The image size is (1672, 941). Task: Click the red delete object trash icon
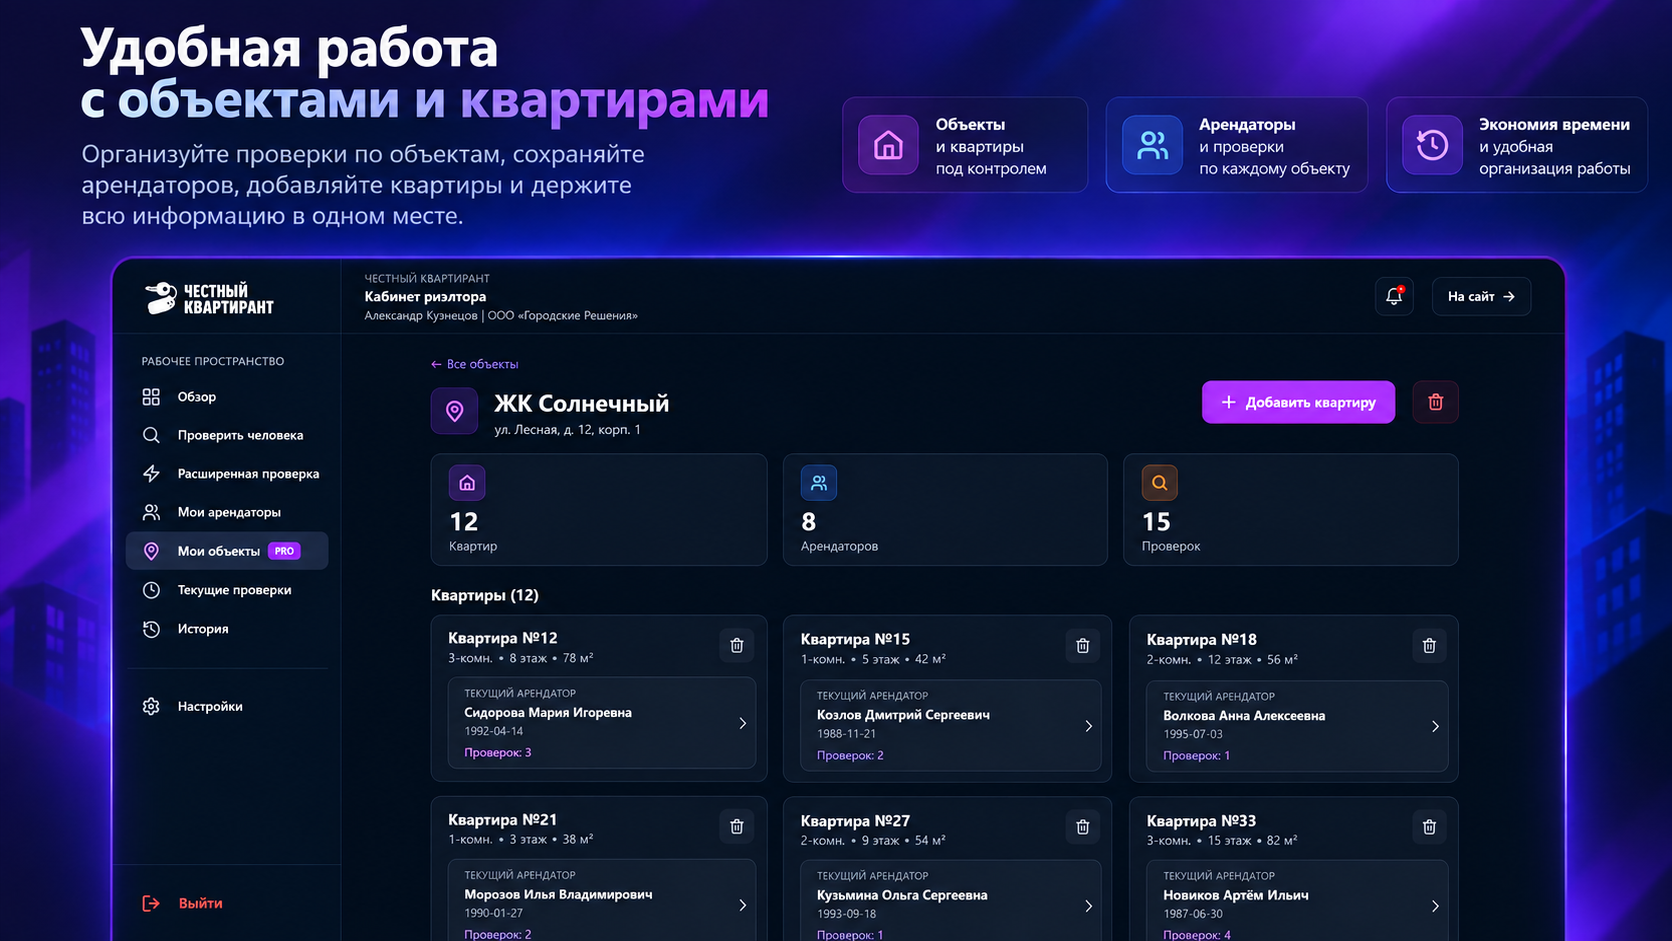click(1435, 402)
